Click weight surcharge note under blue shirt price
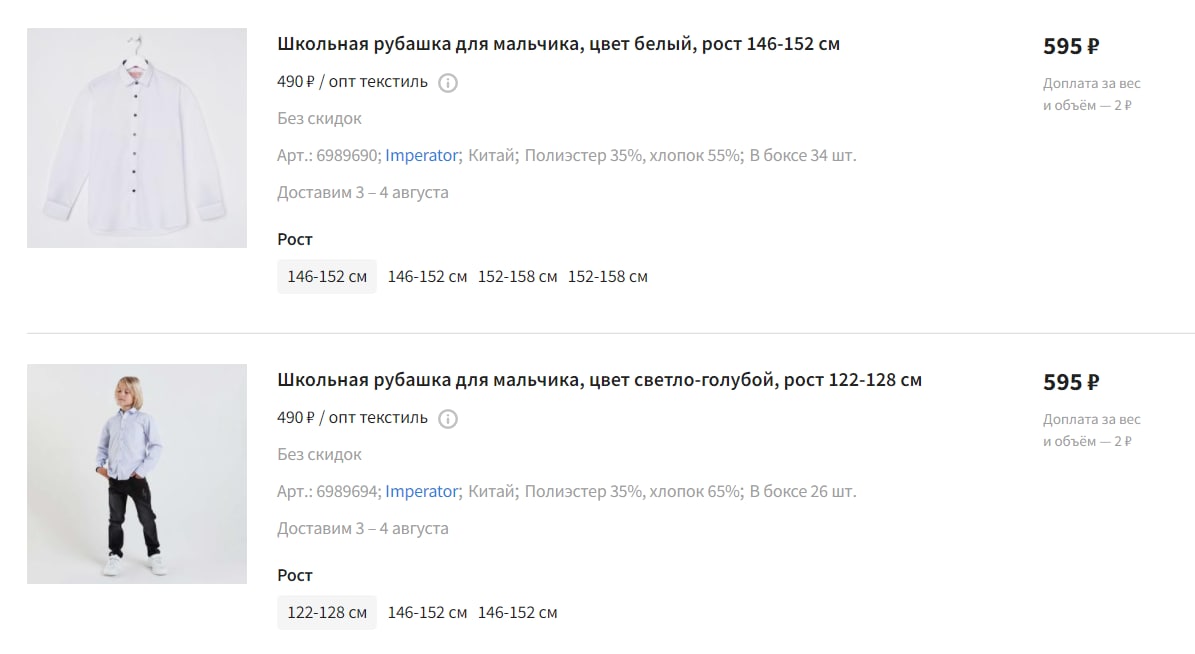Screen dimensions: 1195x654 [x=1092, y=431]
